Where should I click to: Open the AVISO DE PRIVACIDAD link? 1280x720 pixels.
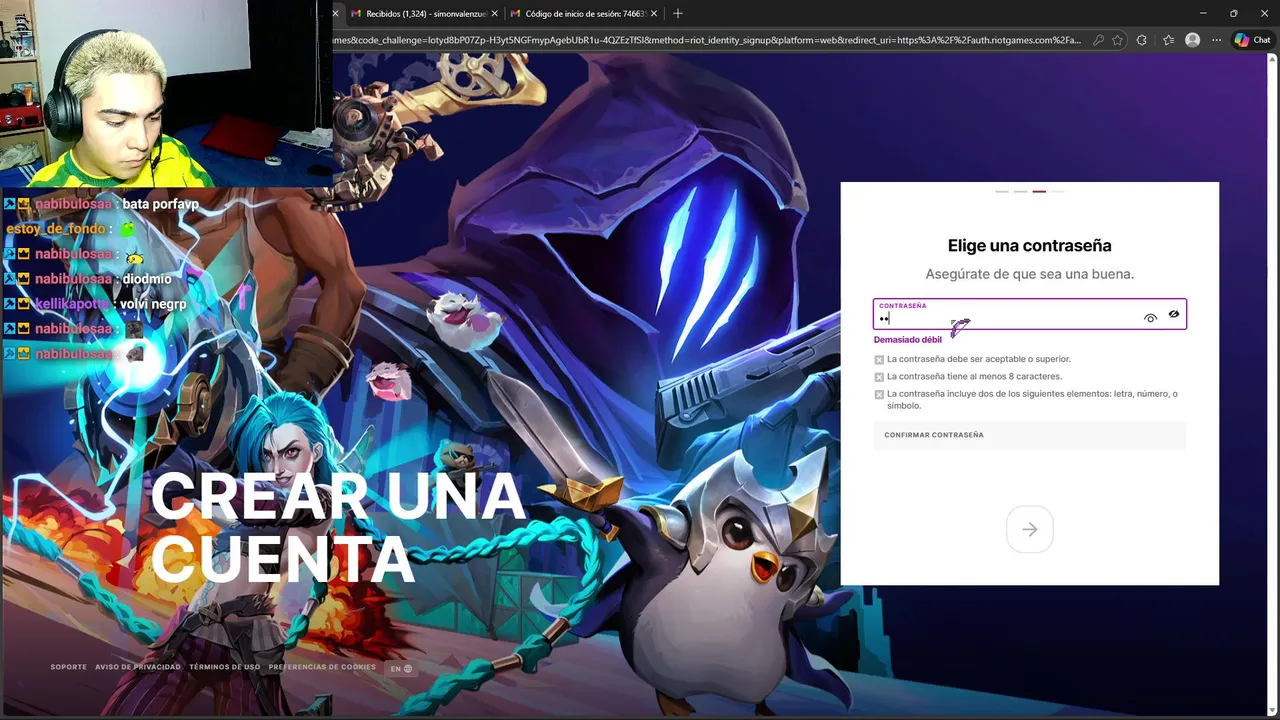[138, 667]
